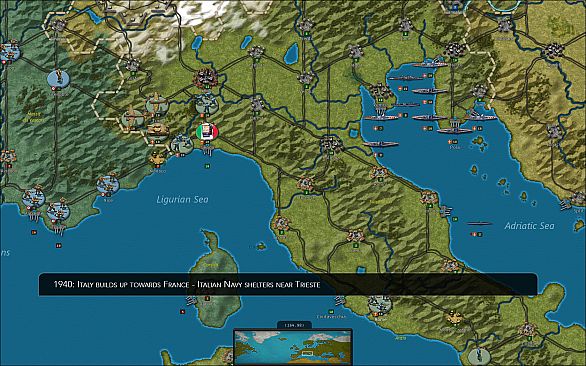Select the lone French soldier unit in blue circle
Image resolution: width=586 pixels, height=366 pixels.
point(59,79)
